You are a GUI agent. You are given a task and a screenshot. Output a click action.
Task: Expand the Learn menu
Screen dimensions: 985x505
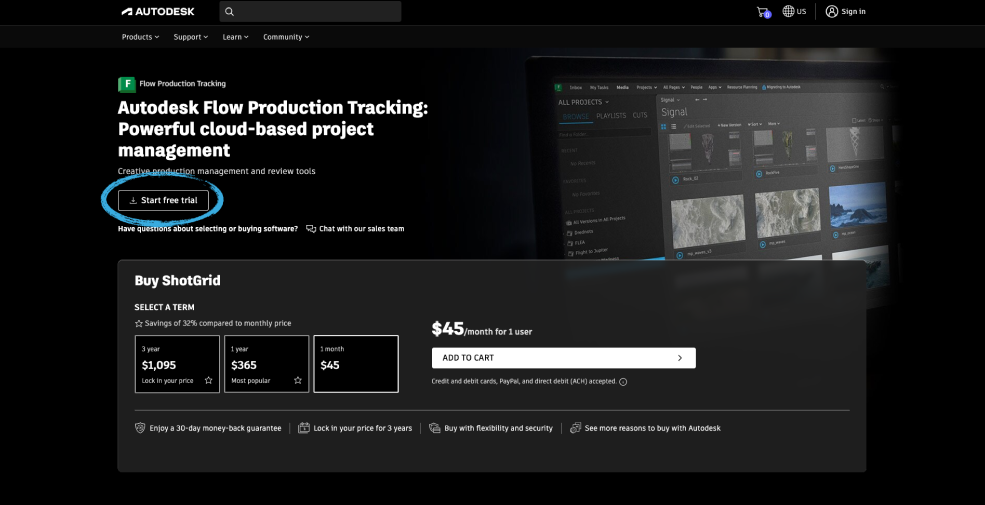click(x=236, y=37)
